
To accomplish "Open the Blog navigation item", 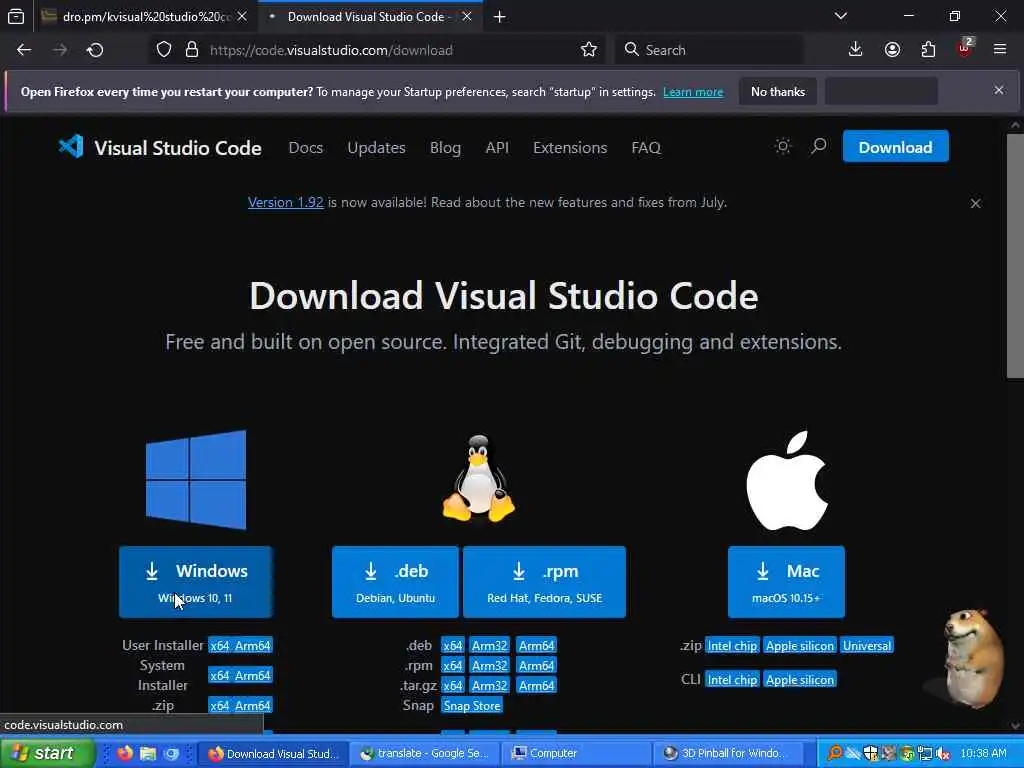I will pyautogui.click(x=445, y=148).
